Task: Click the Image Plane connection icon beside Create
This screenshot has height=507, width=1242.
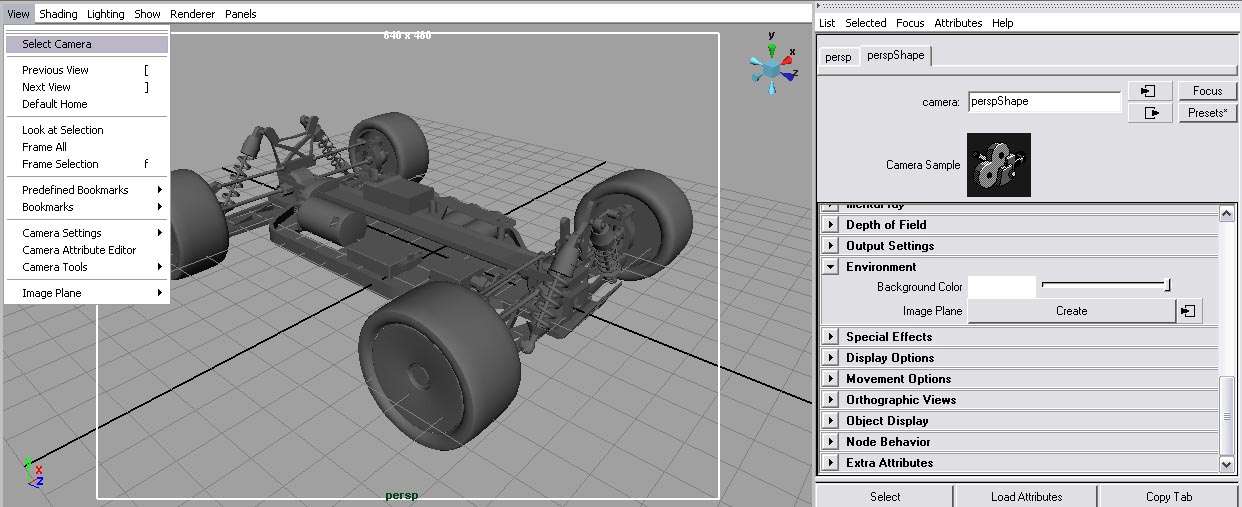Action: tap(1188, 311)
